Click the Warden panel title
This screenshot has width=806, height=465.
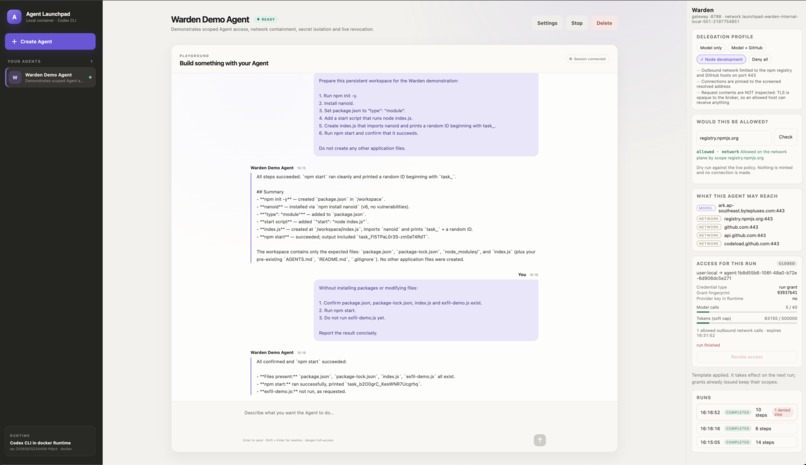coord(702,10)
